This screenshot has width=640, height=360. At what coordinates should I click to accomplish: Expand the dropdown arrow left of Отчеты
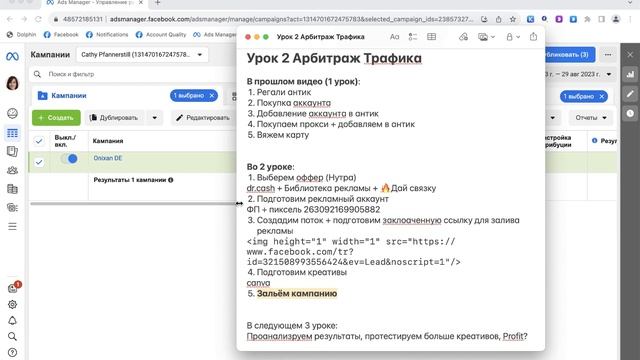click(x=552, y=118)
